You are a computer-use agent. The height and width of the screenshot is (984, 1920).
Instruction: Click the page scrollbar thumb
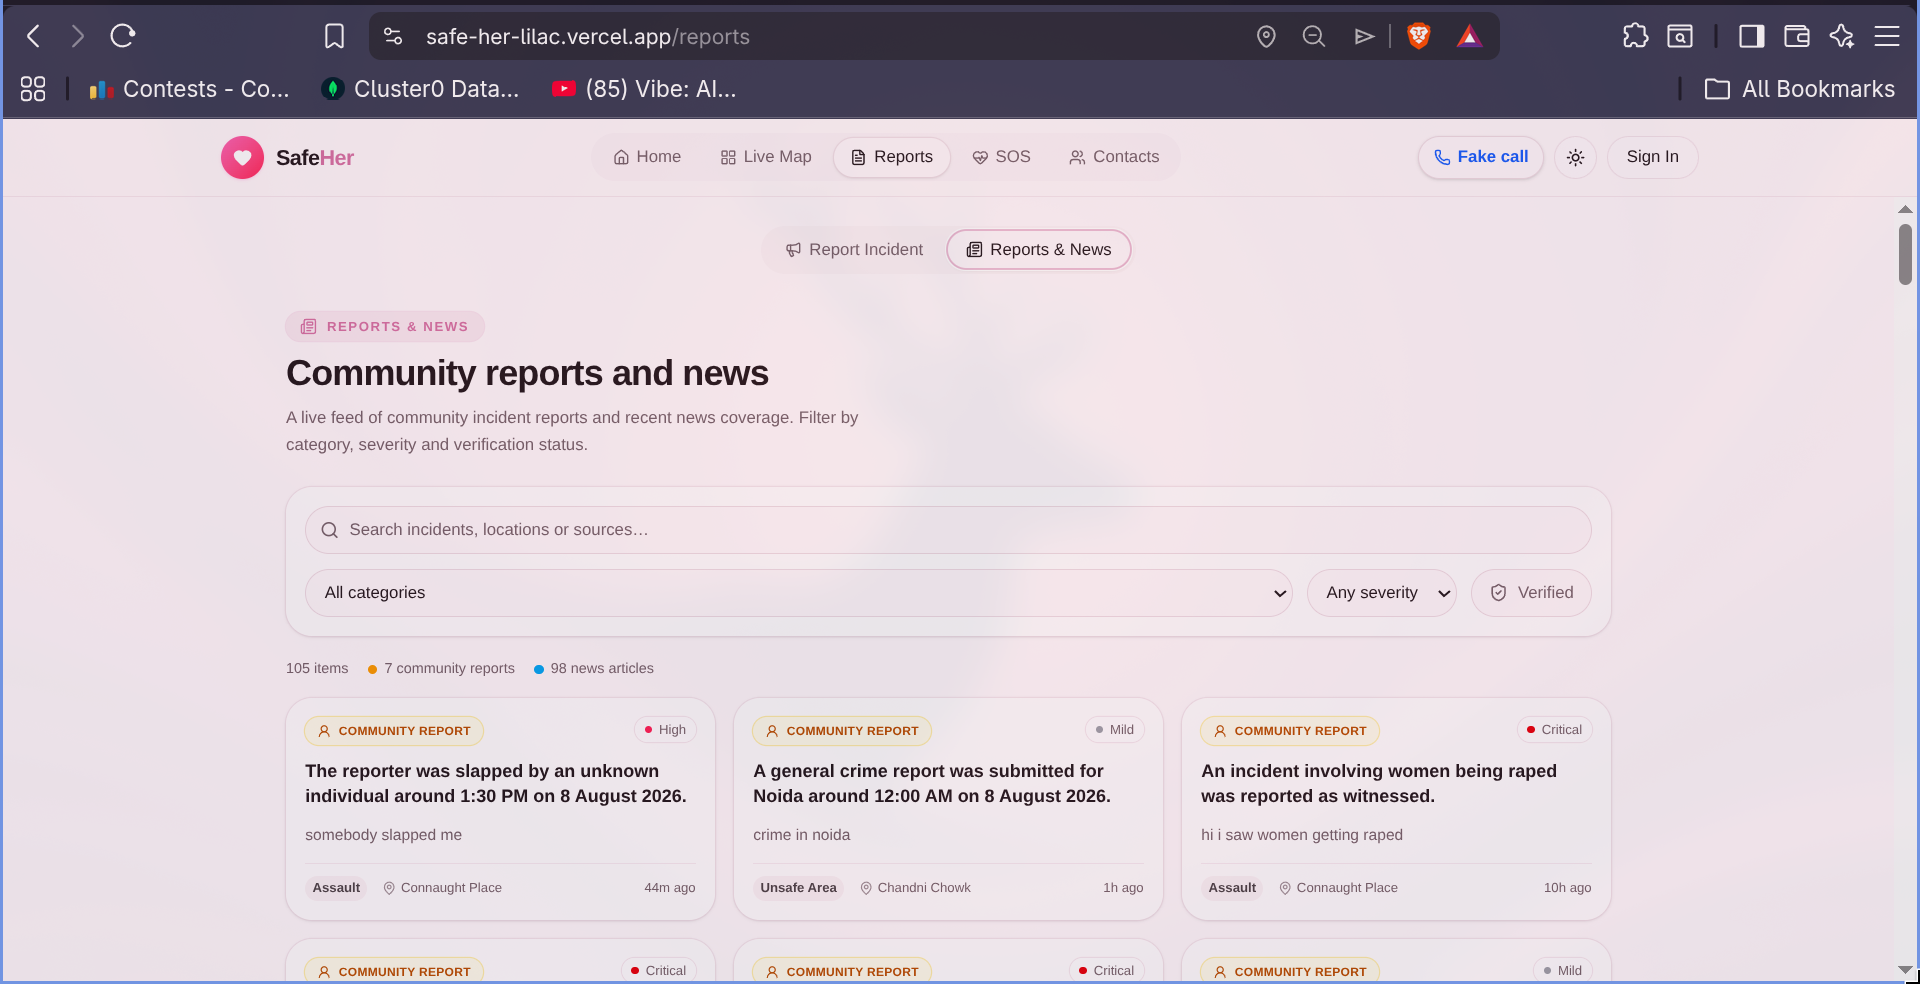tap(1905, 254)
